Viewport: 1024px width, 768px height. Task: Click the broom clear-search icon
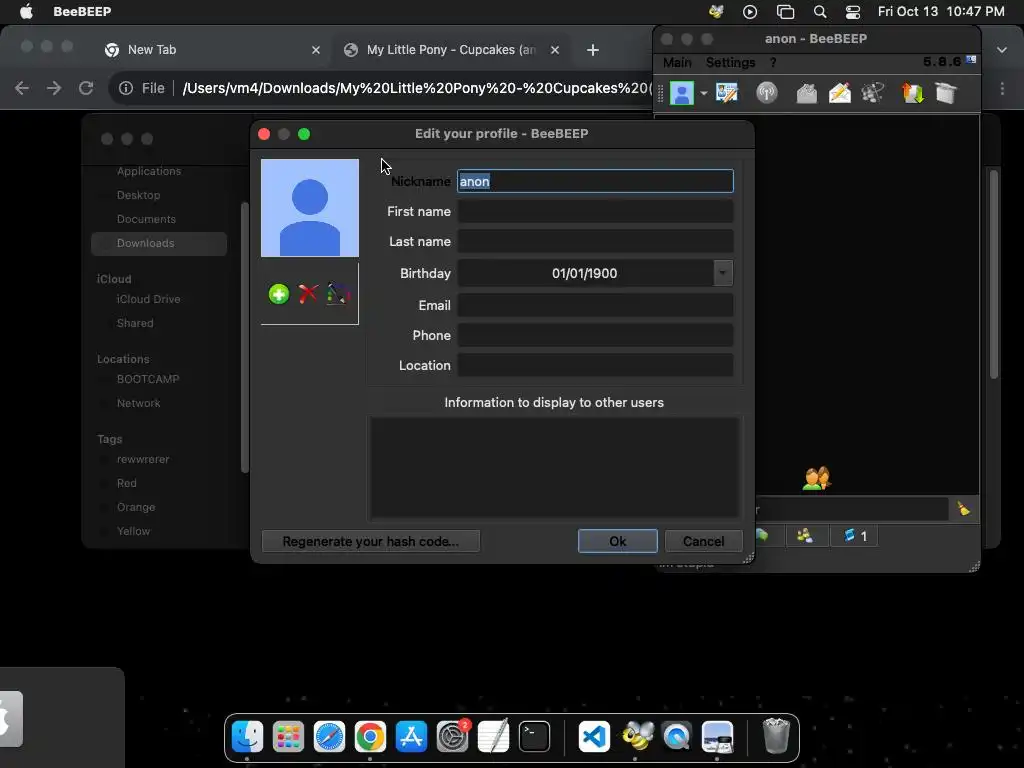click(964, 508)
